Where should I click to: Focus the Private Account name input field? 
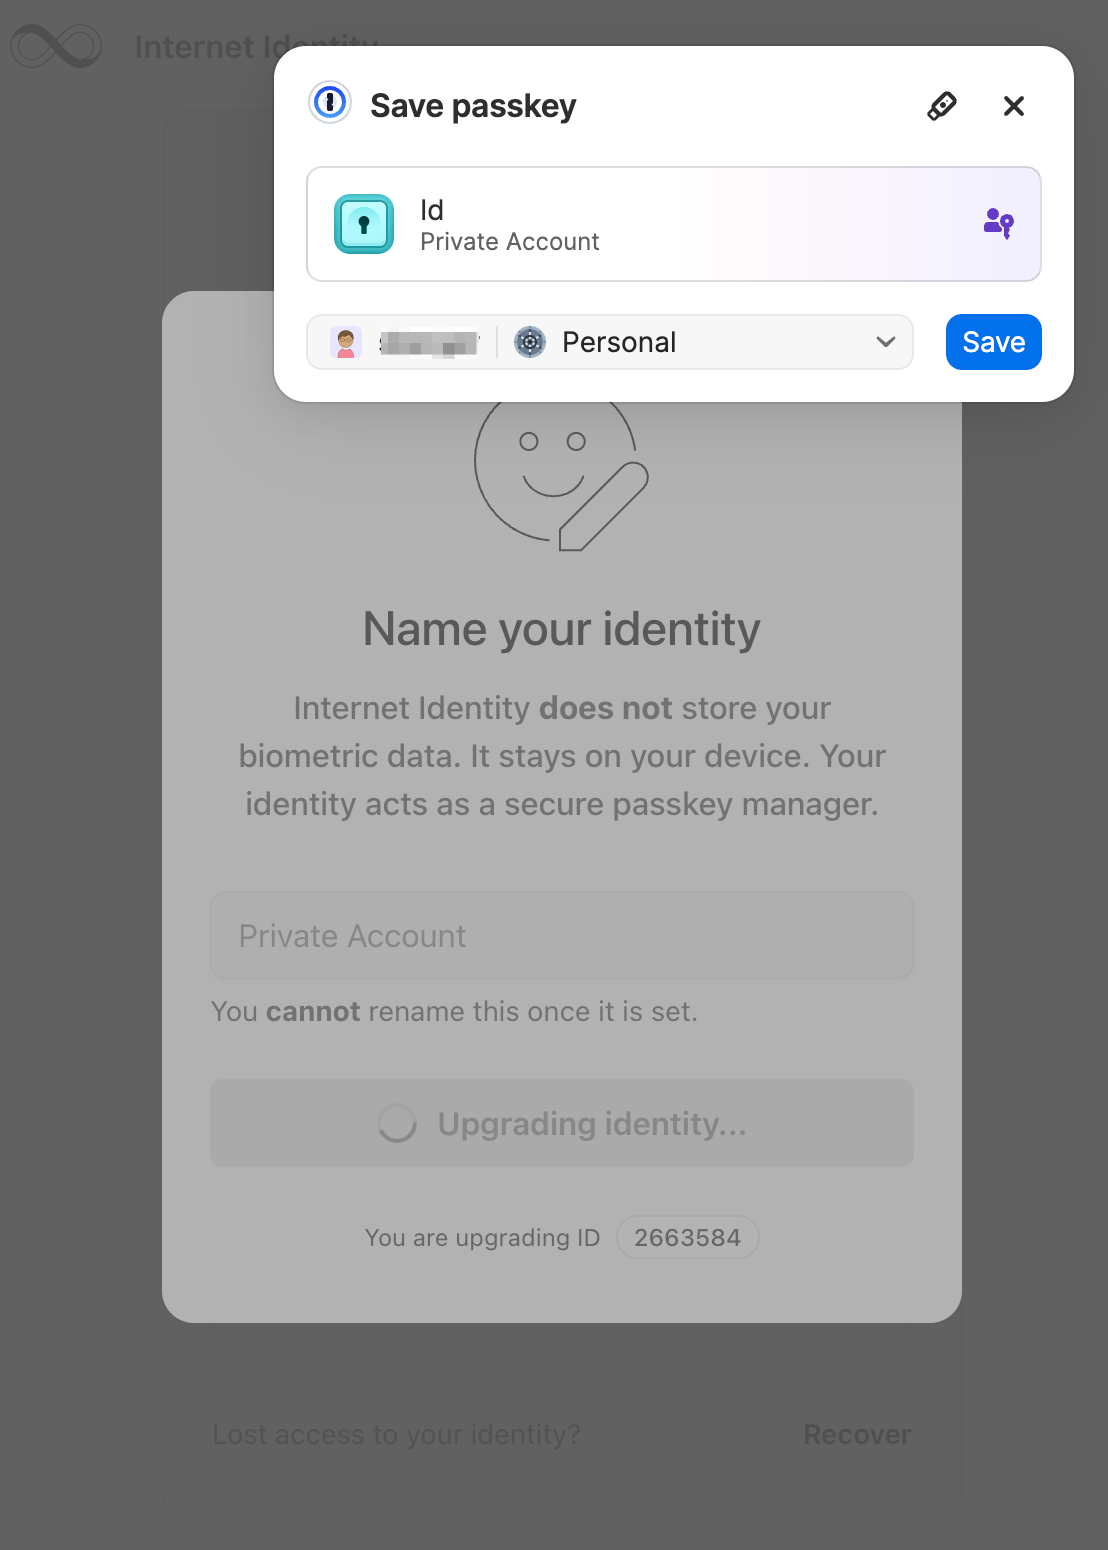561,935
